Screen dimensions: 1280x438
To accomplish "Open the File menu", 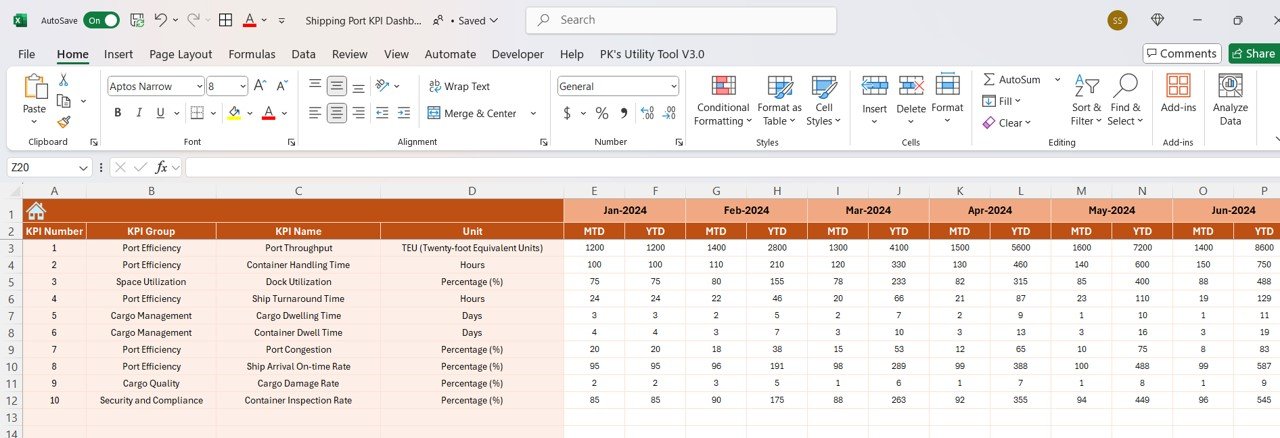I will coord(27,54).
